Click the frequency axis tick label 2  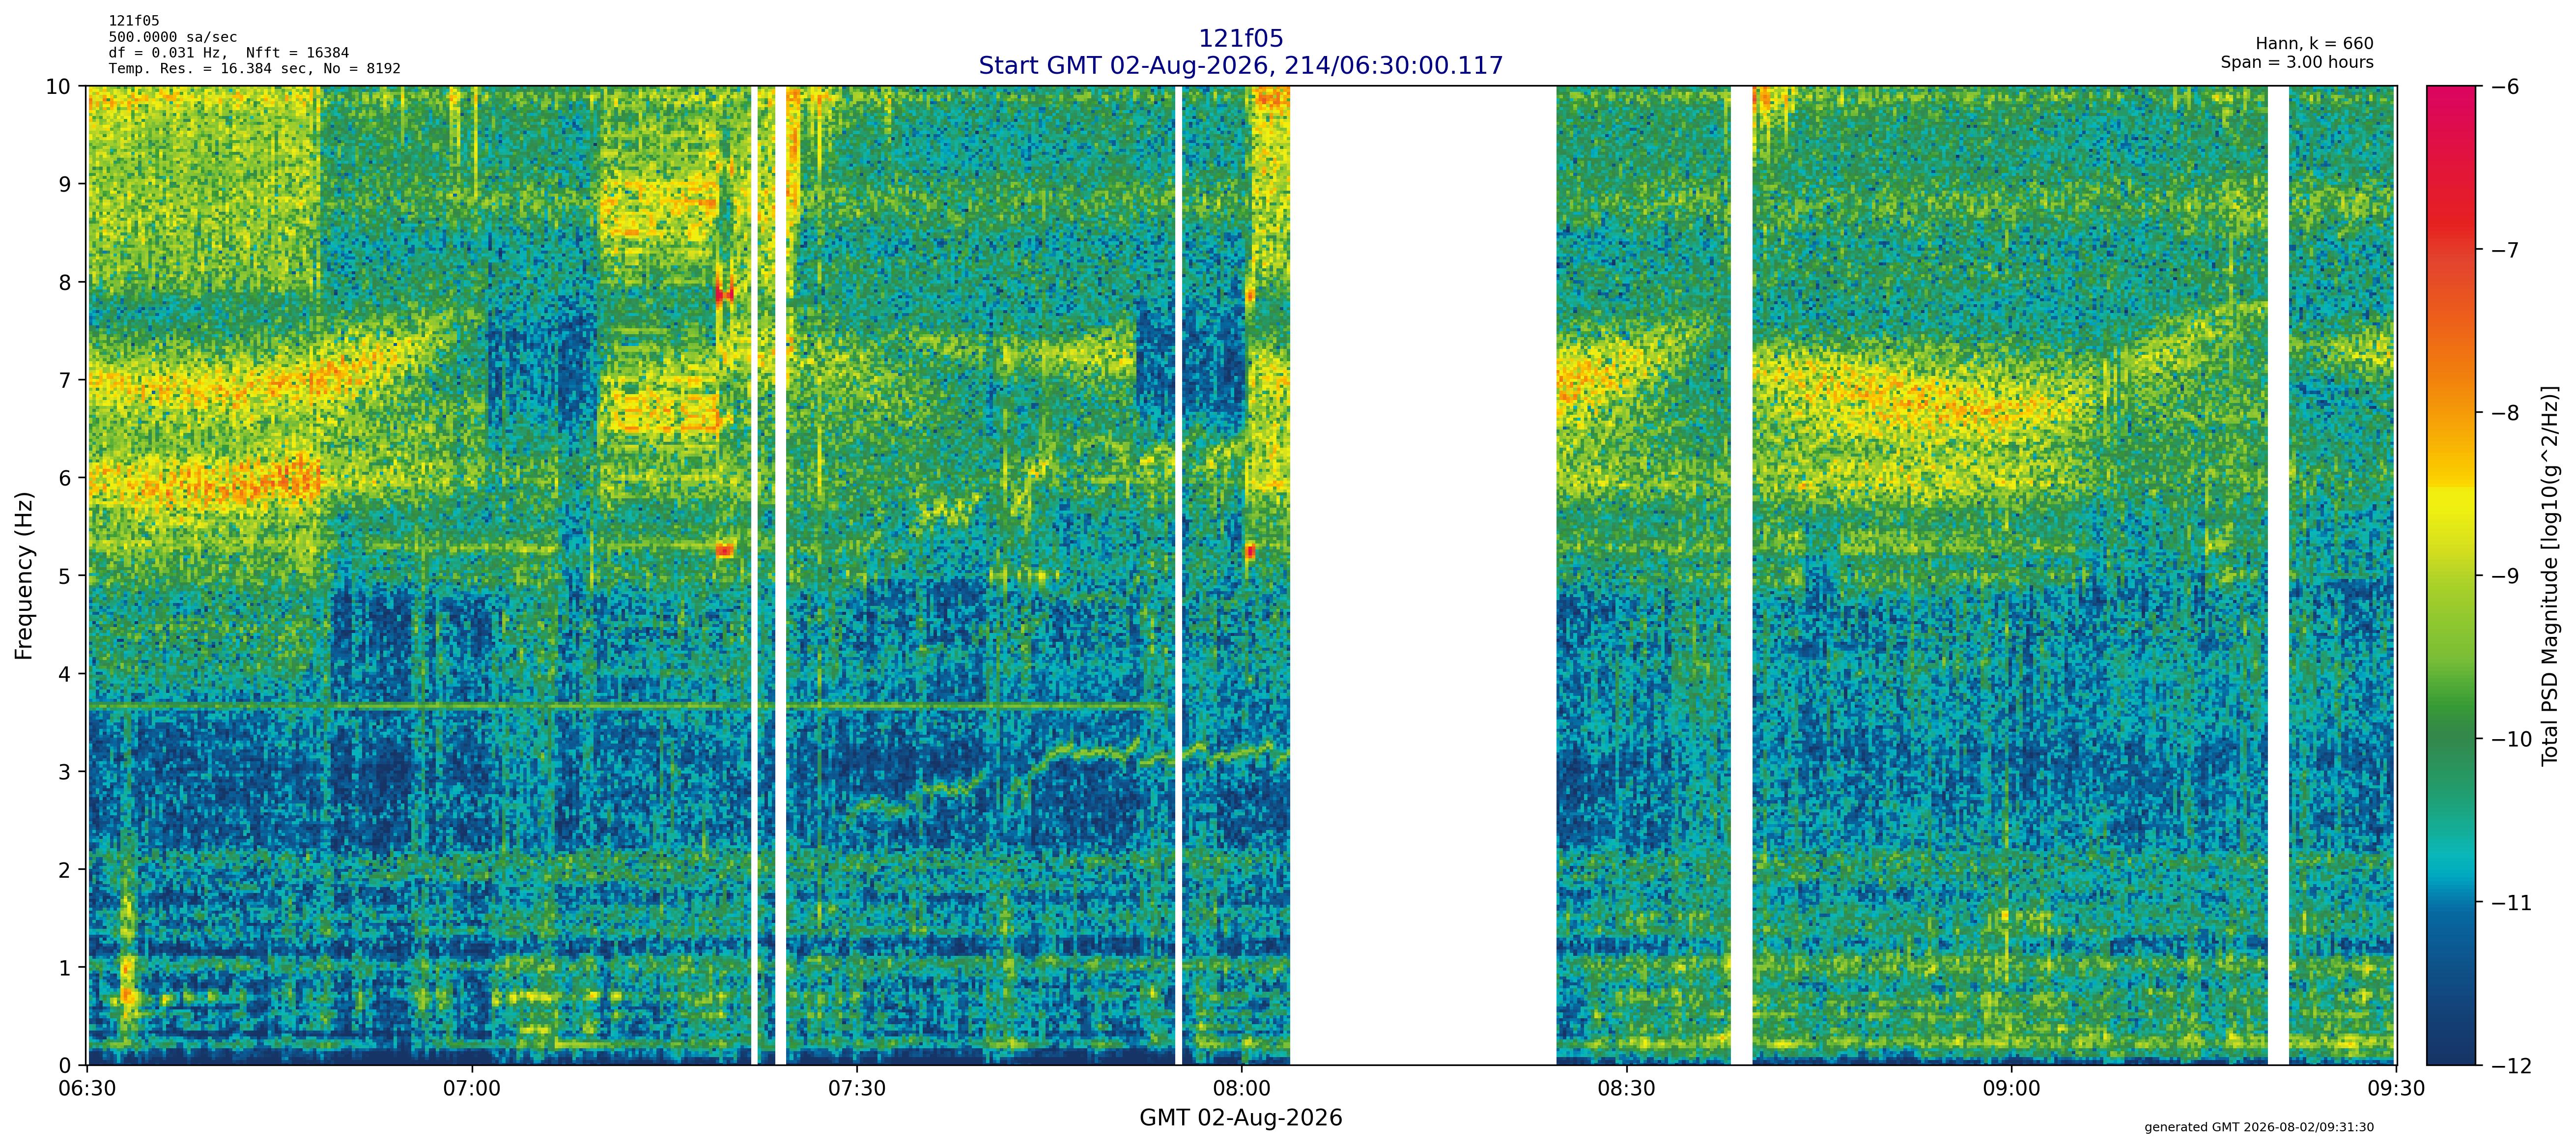[65, 871]
